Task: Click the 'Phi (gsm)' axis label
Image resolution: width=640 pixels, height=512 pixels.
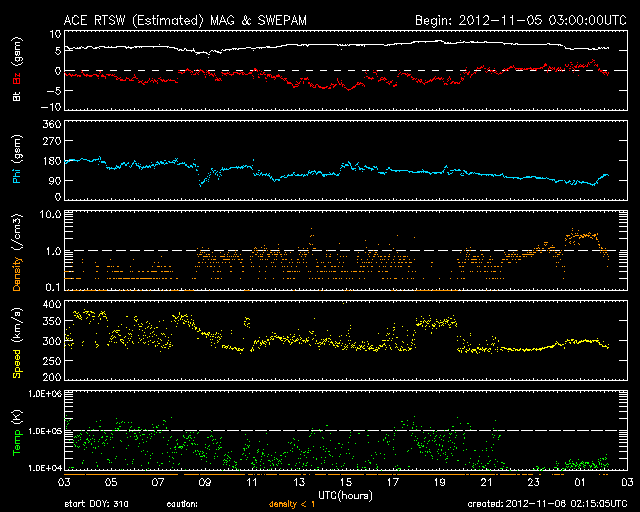Action: pyautogui.click(x=17, y=160)
